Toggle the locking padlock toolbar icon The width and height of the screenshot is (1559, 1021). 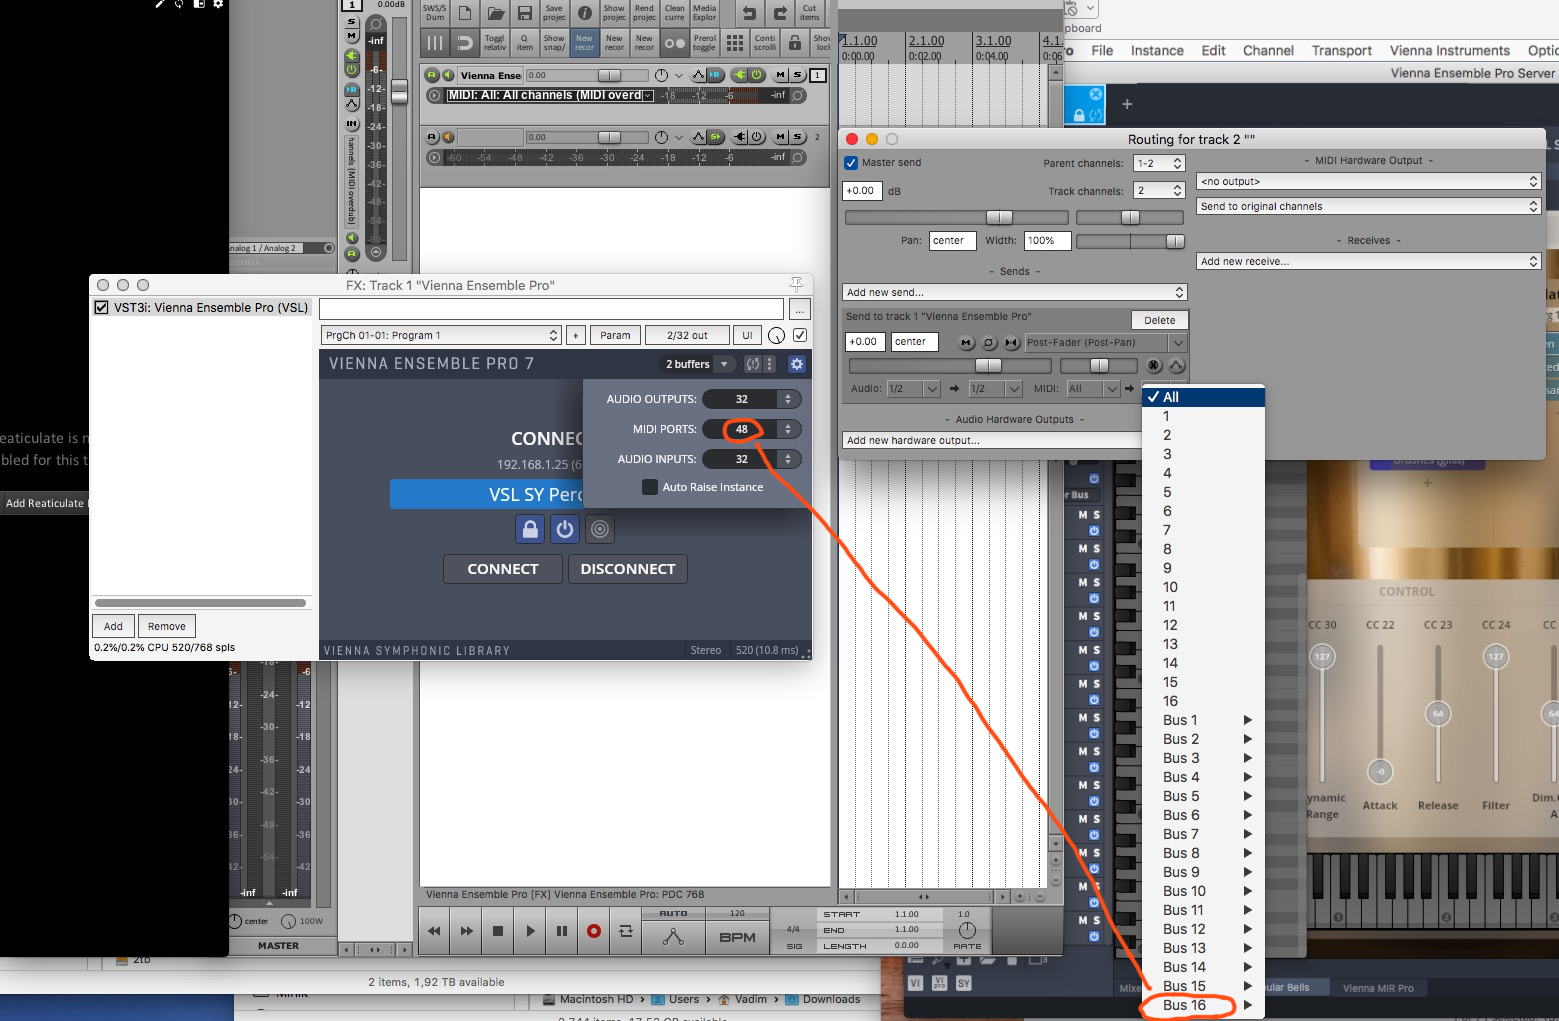click(x=795, y=42)
